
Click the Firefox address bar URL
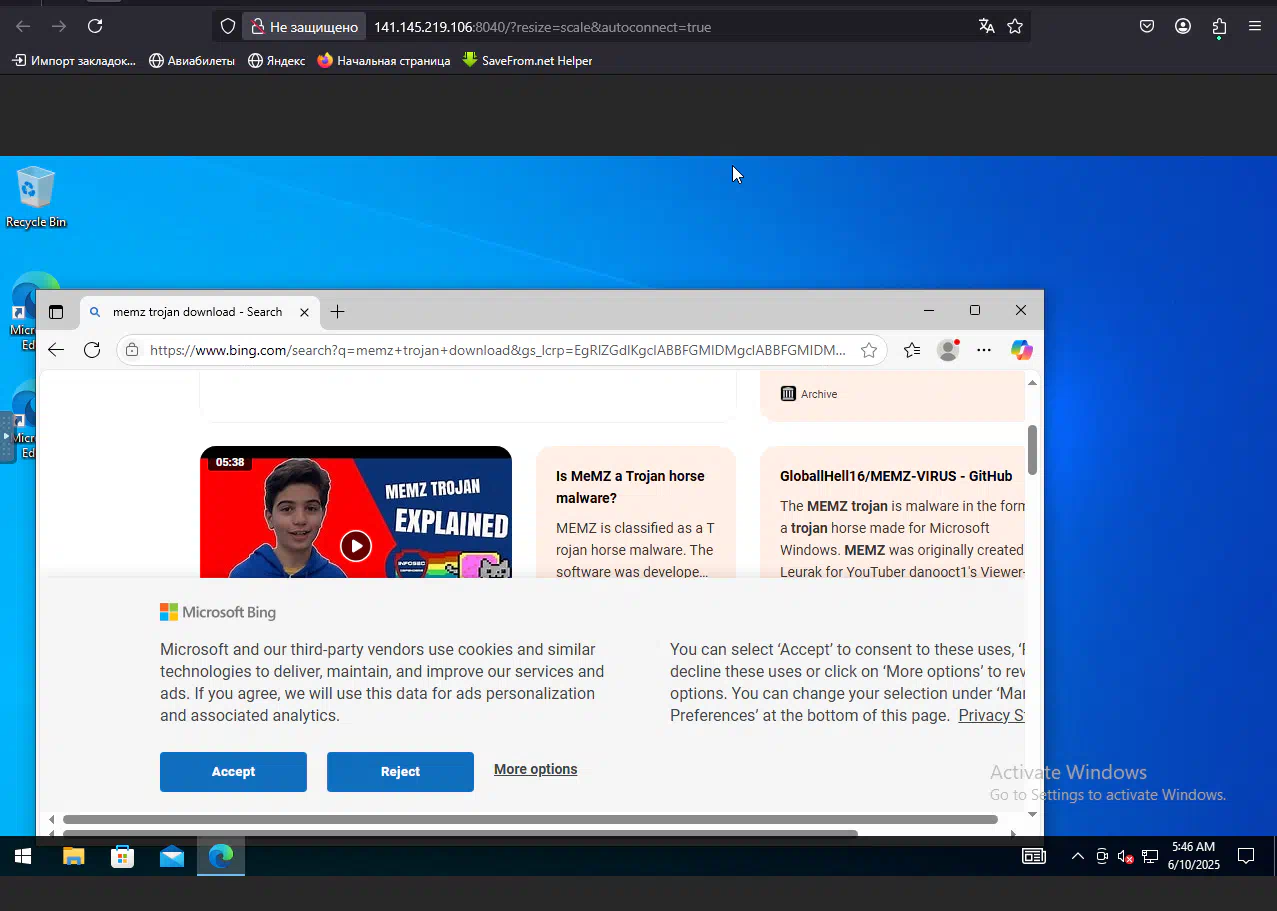542,27
